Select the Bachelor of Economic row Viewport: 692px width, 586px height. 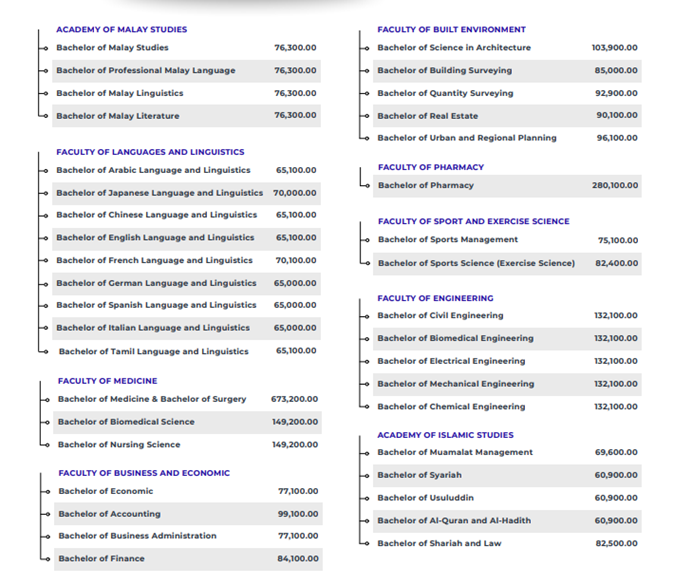point(188,491)
